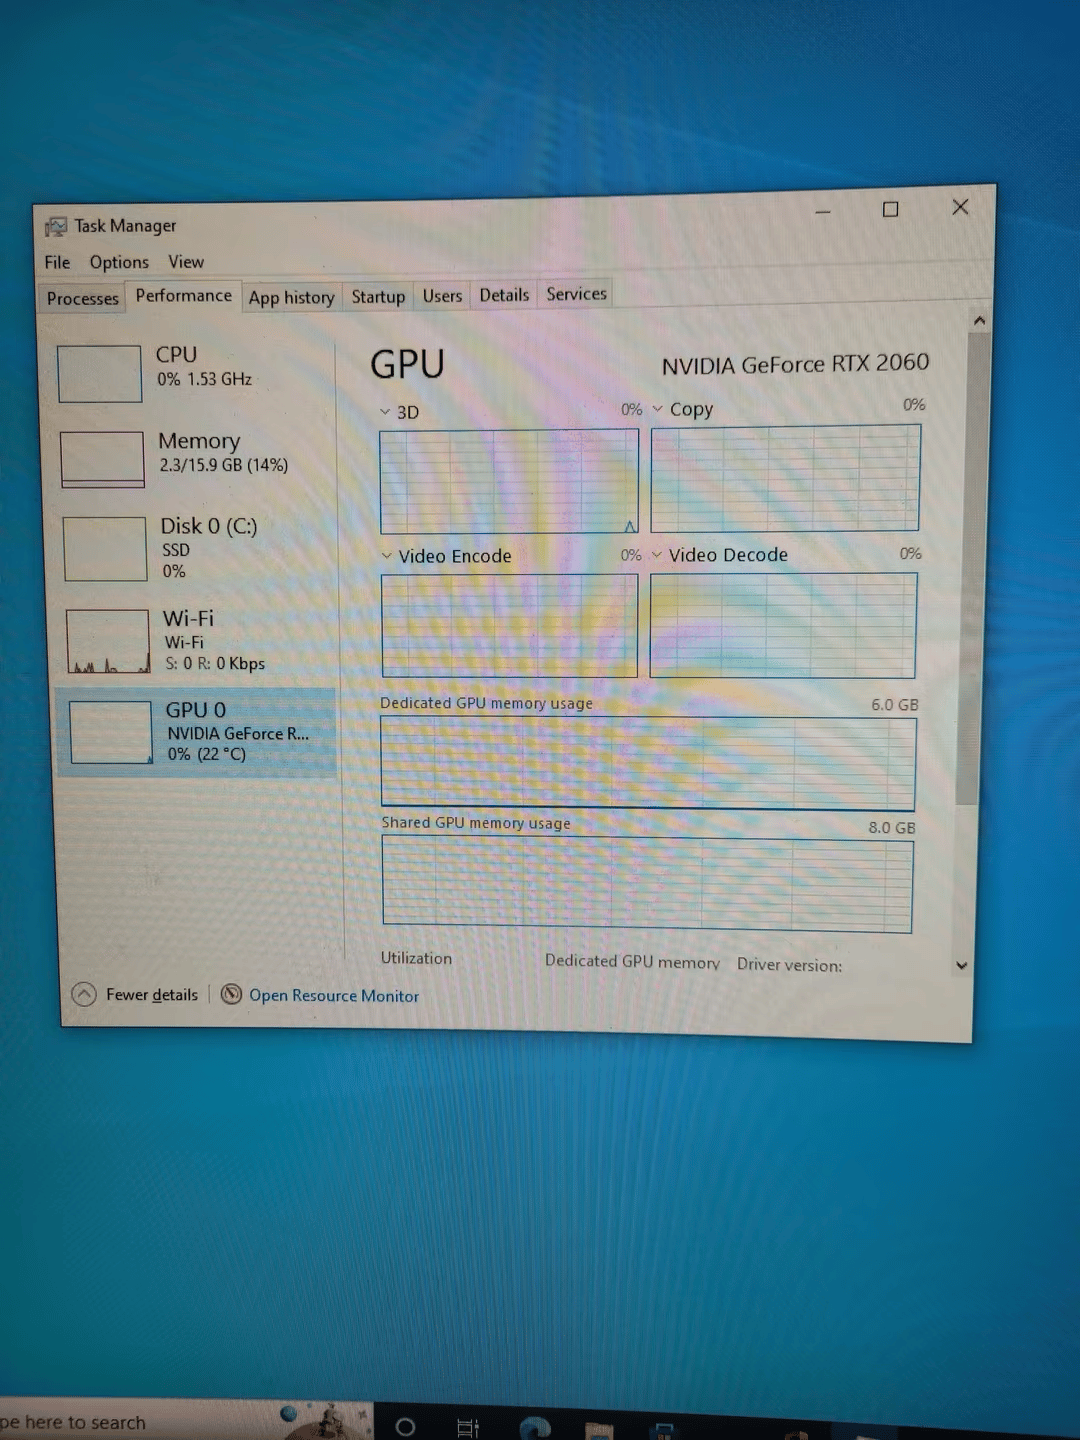Click the 'Dedicated GPU memory' stat label
This screenshot has height=1440, width=1080.
(632, 961)
